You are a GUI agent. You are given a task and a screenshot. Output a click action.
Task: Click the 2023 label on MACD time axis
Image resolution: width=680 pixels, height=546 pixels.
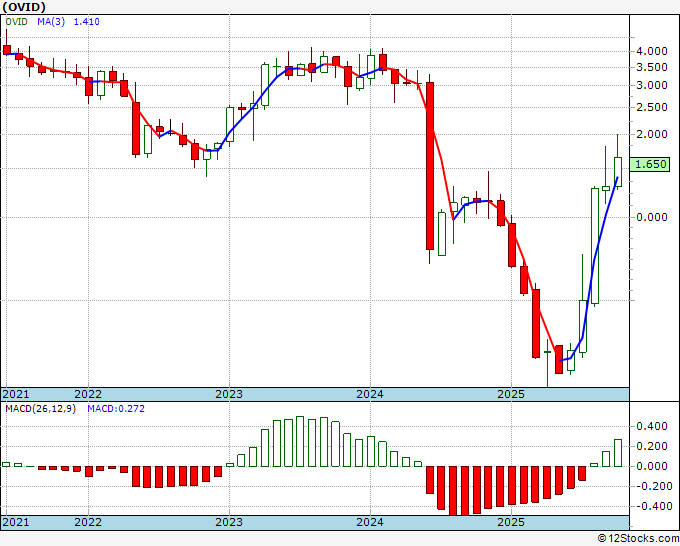[x=229, y=522]
